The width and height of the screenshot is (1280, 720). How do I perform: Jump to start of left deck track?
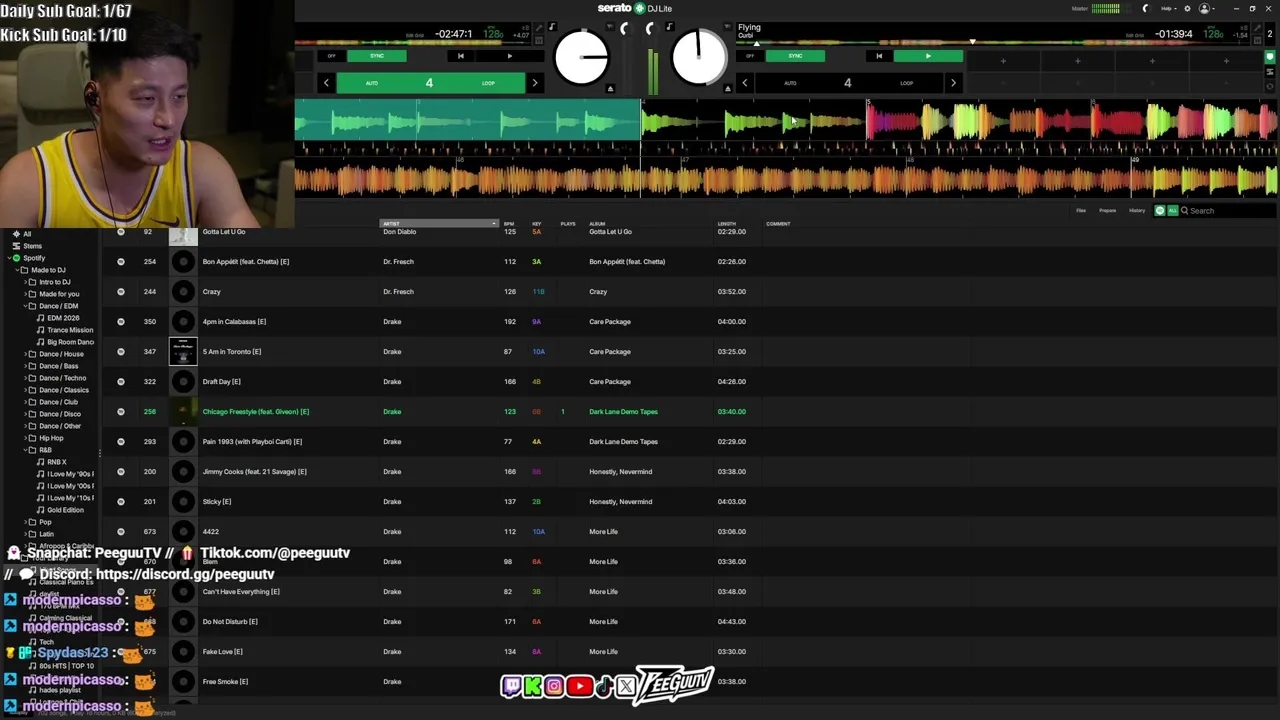[460, 56]
